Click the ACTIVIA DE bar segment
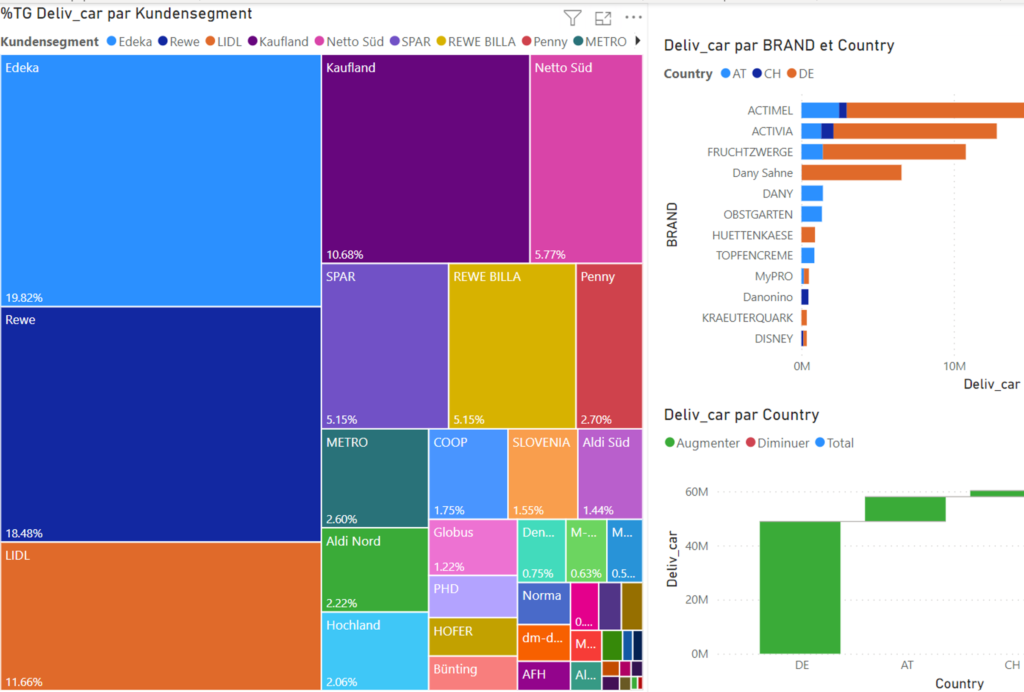 pyautogui.click(x=915, y=131)
